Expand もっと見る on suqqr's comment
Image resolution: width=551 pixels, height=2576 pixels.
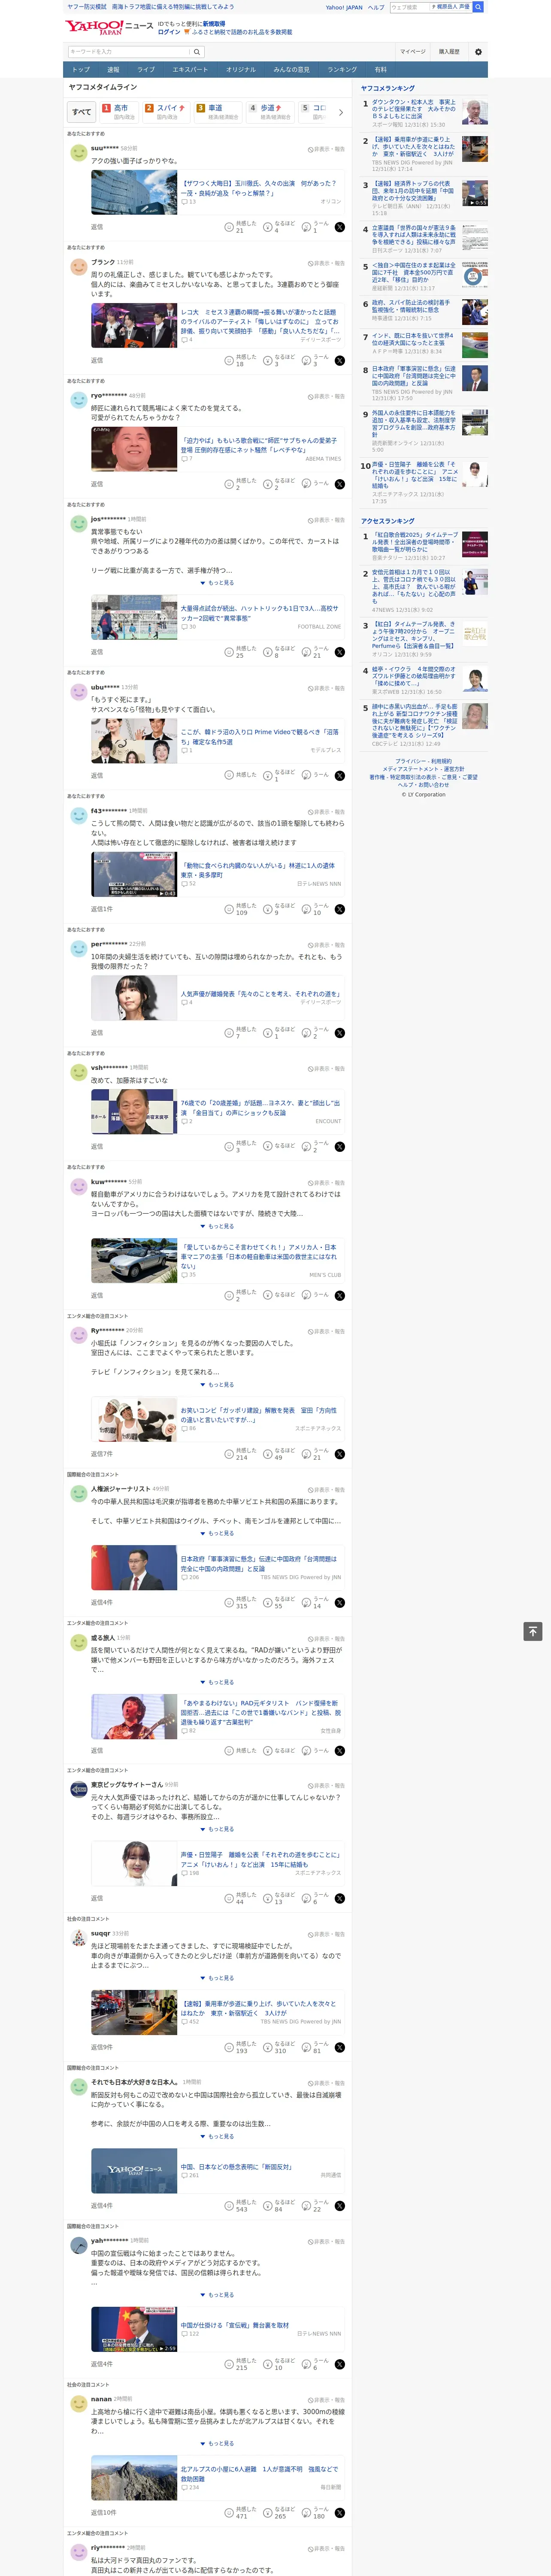(217, 1978)
